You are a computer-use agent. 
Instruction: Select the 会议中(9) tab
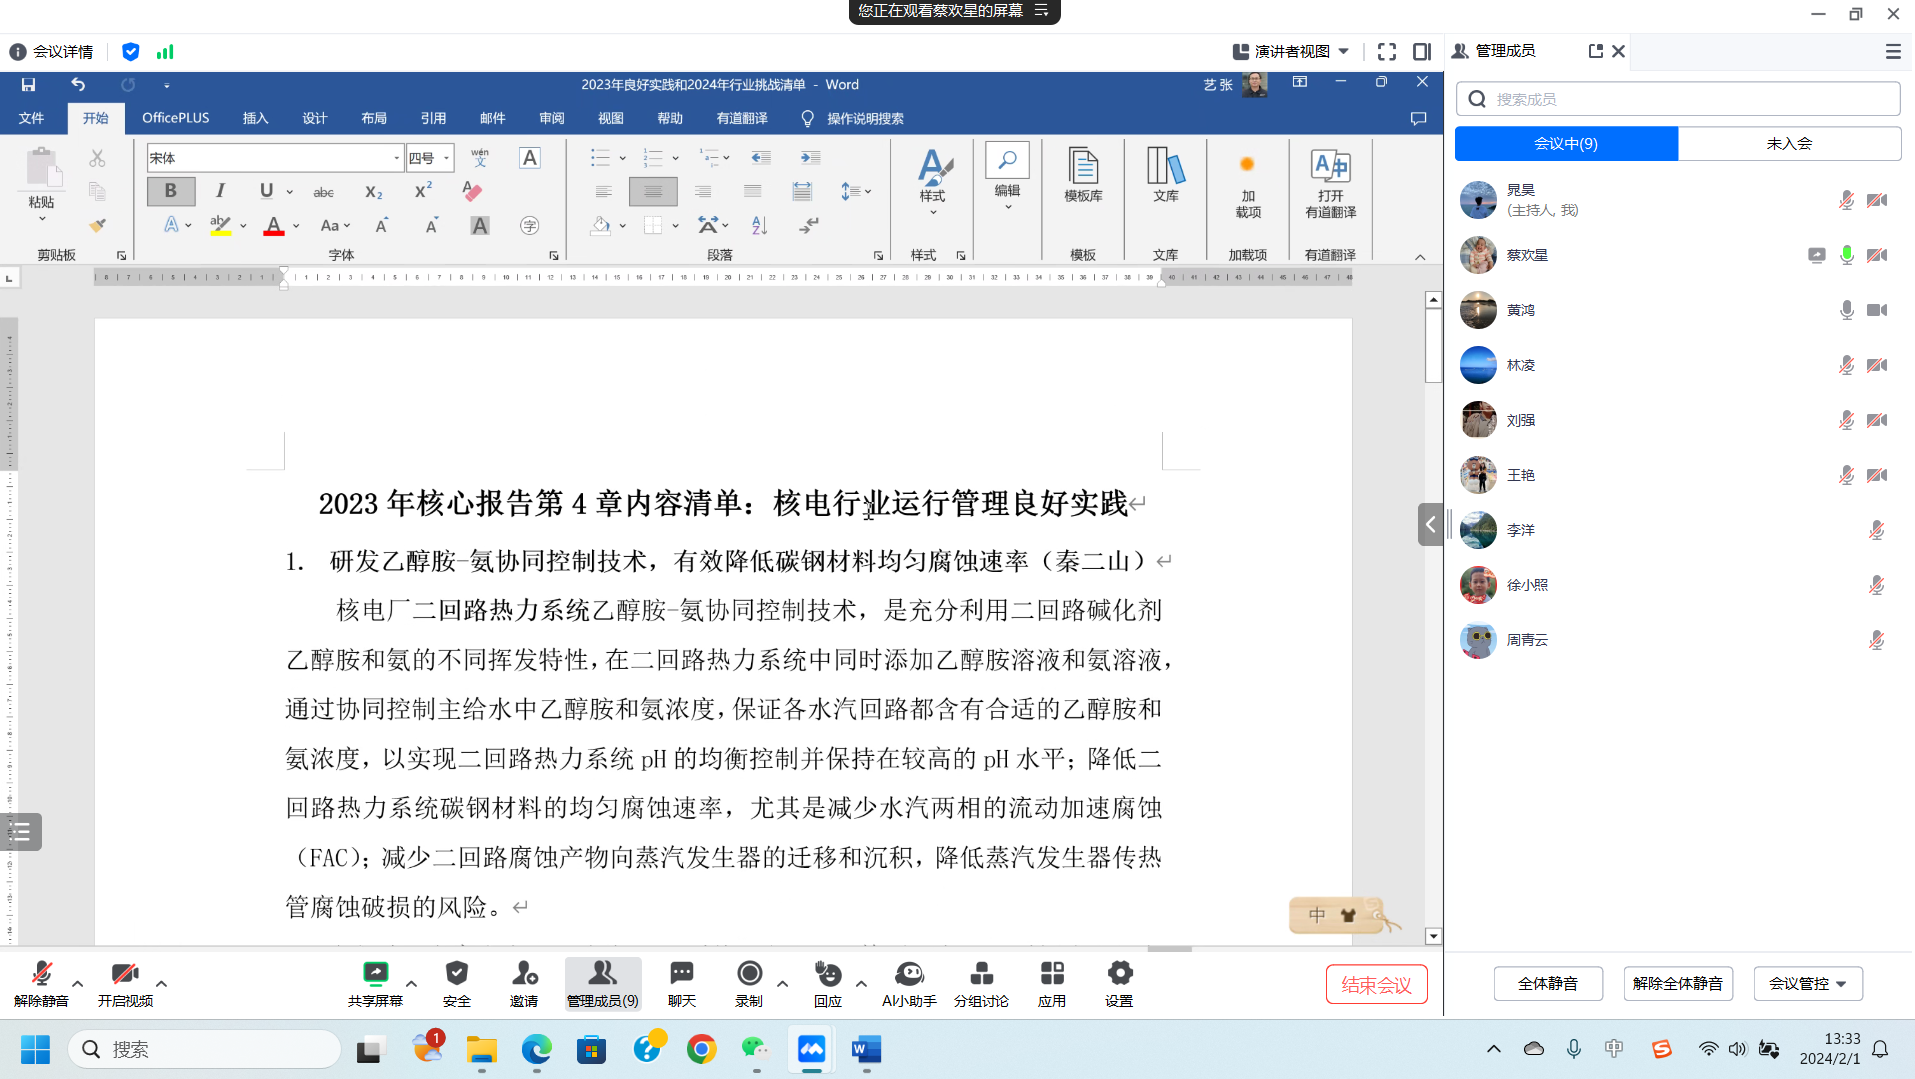tap(1566, 143)
